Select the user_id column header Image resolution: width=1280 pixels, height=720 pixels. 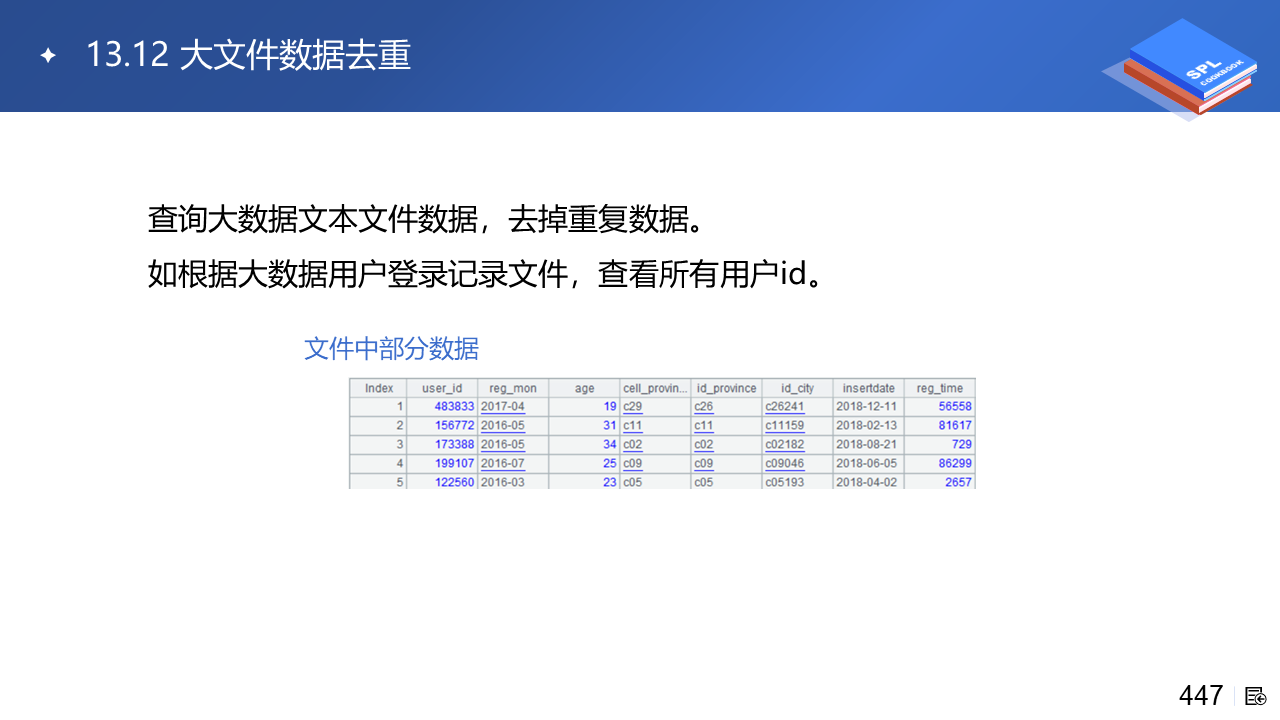pyautogui.click(x=442, y=388)
